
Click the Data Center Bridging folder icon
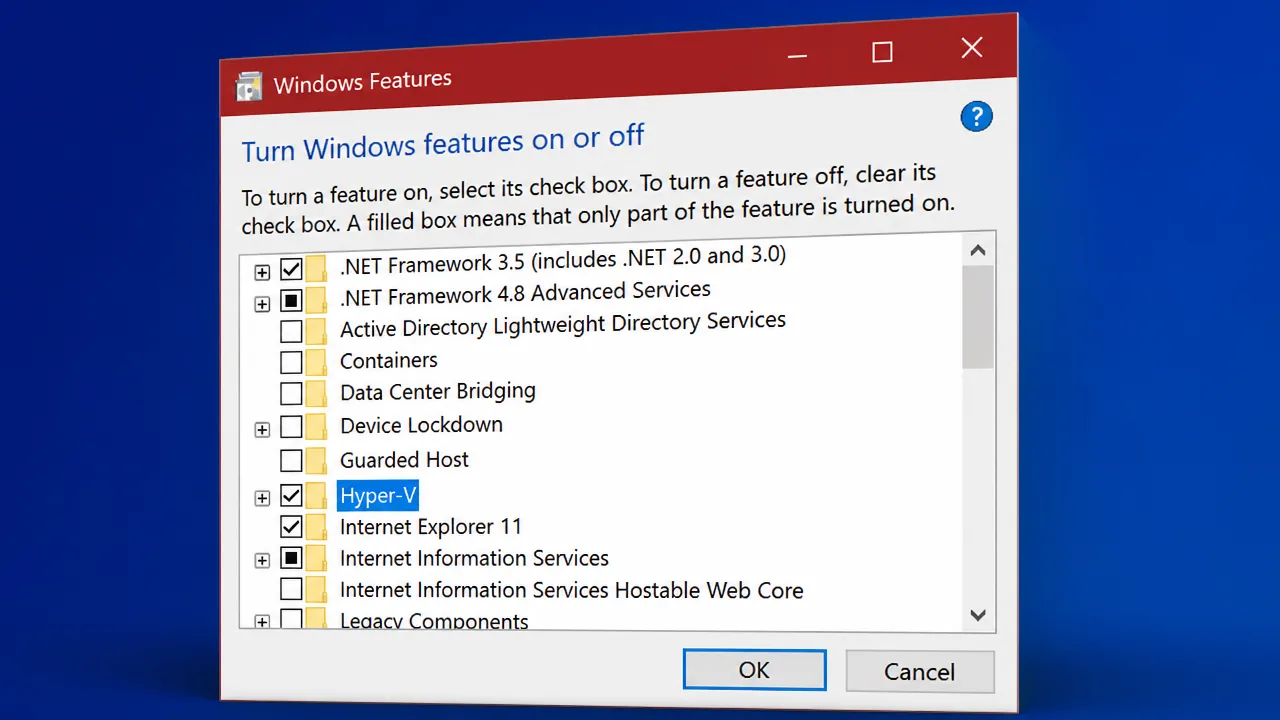point(316,393)
